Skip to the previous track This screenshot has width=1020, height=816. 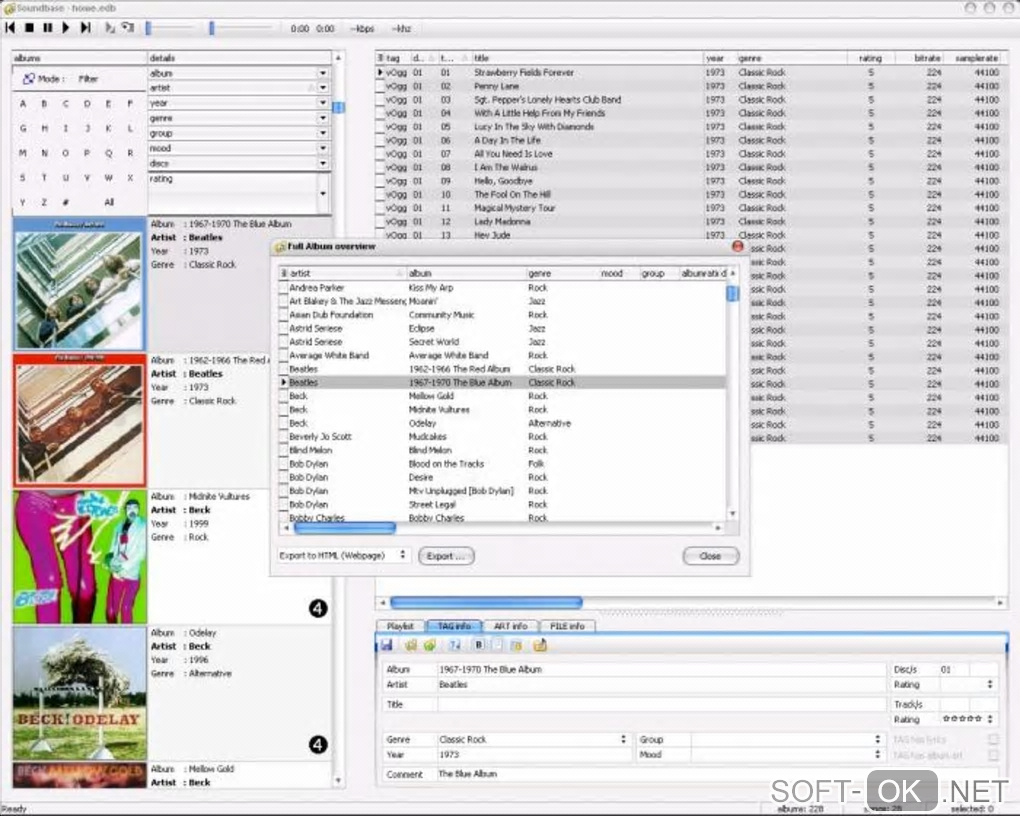[x=10, y=27]
